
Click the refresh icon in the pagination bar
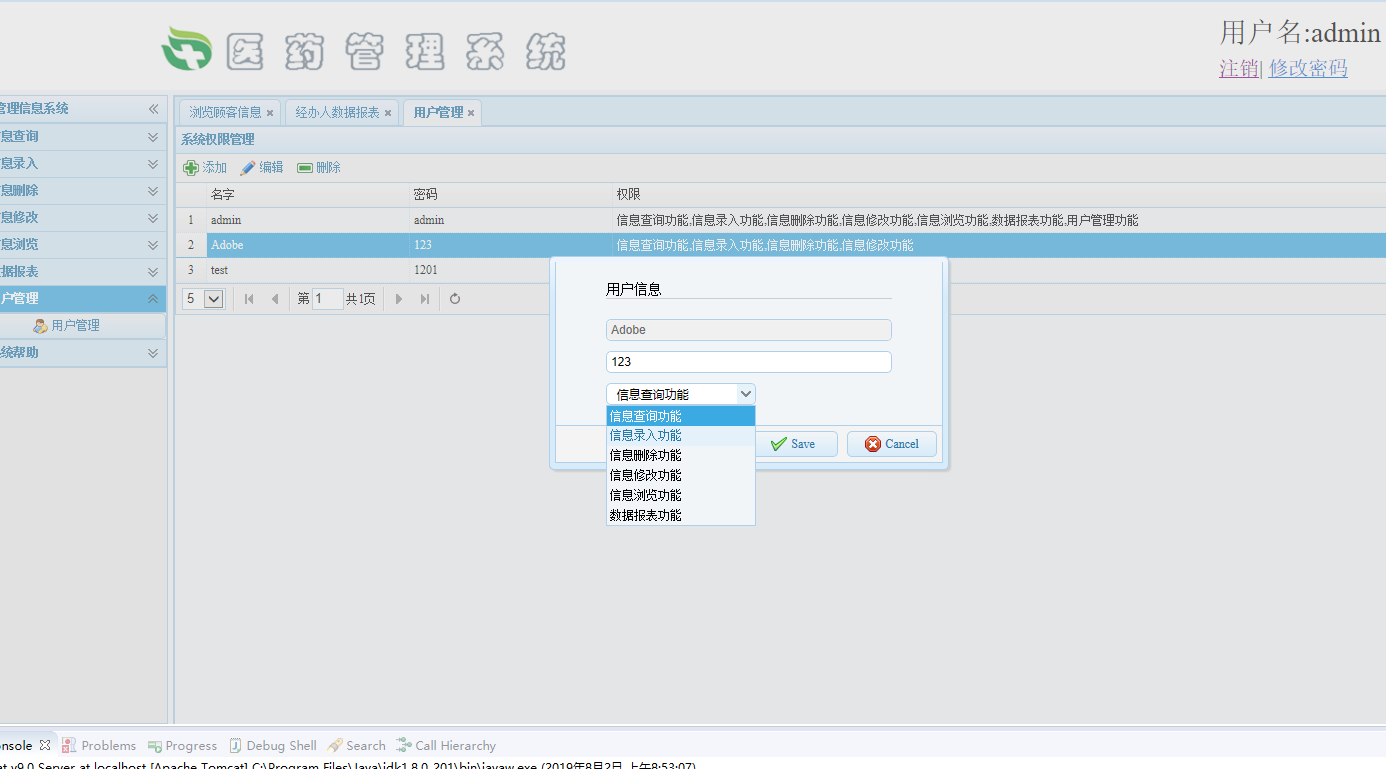click(x=454, y=298)
